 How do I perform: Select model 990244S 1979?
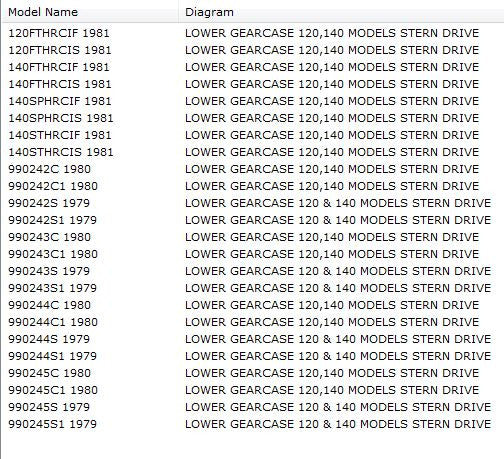pos(49,339)
